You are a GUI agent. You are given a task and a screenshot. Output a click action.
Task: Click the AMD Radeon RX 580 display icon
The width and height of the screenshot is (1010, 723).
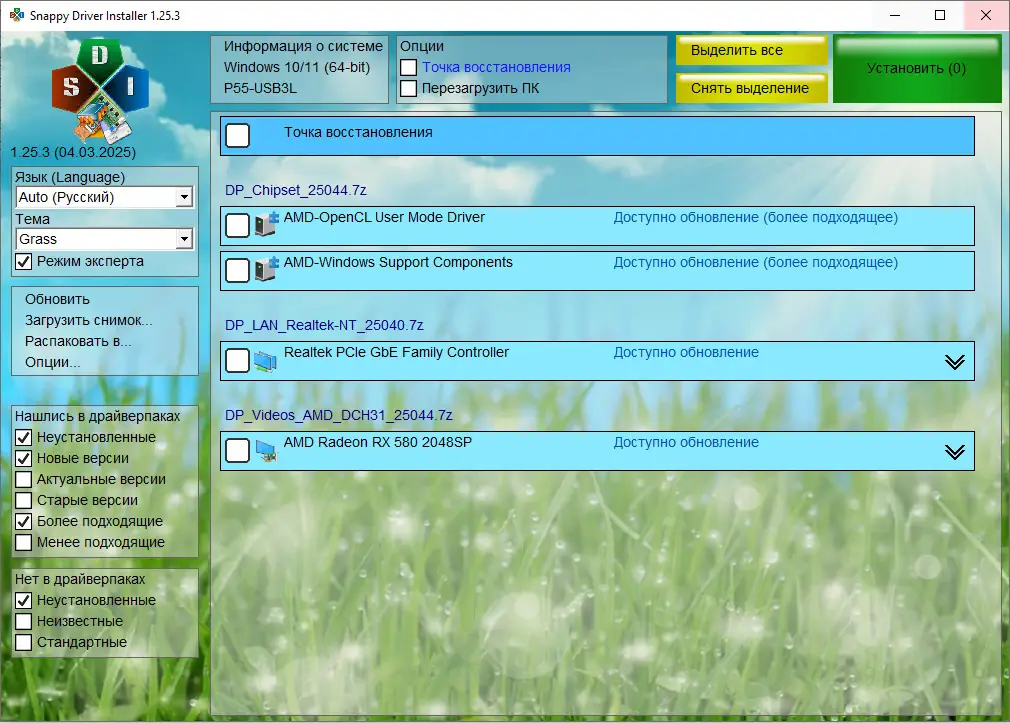(x=266, y=450)
